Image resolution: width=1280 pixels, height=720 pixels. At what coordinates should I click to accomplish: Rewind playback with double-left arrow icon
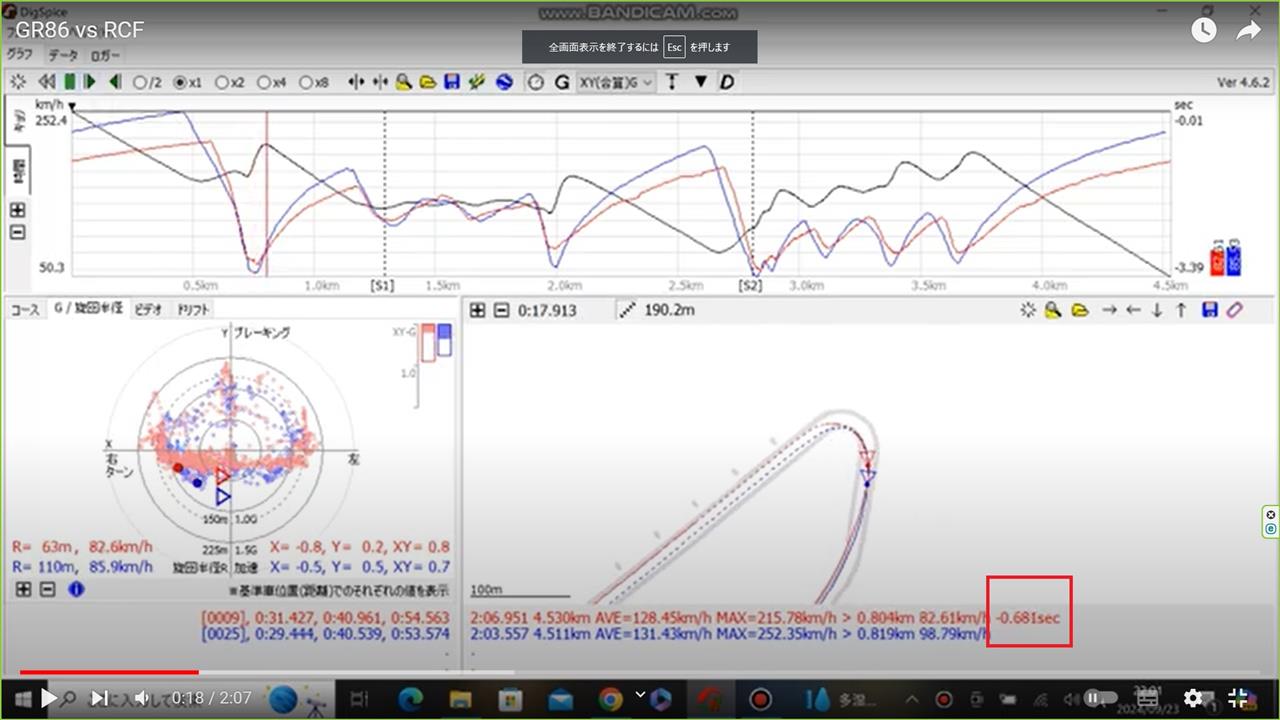coord(46,82)
